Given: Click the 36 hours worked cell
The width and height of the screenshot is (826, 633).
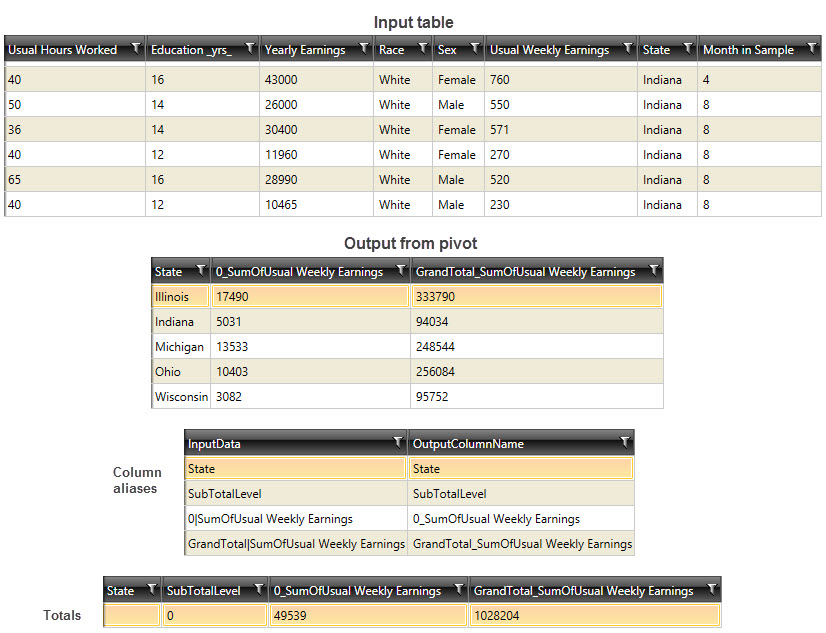Looking at the screenshot, I should pyautogui.click(x=75, y=130).
